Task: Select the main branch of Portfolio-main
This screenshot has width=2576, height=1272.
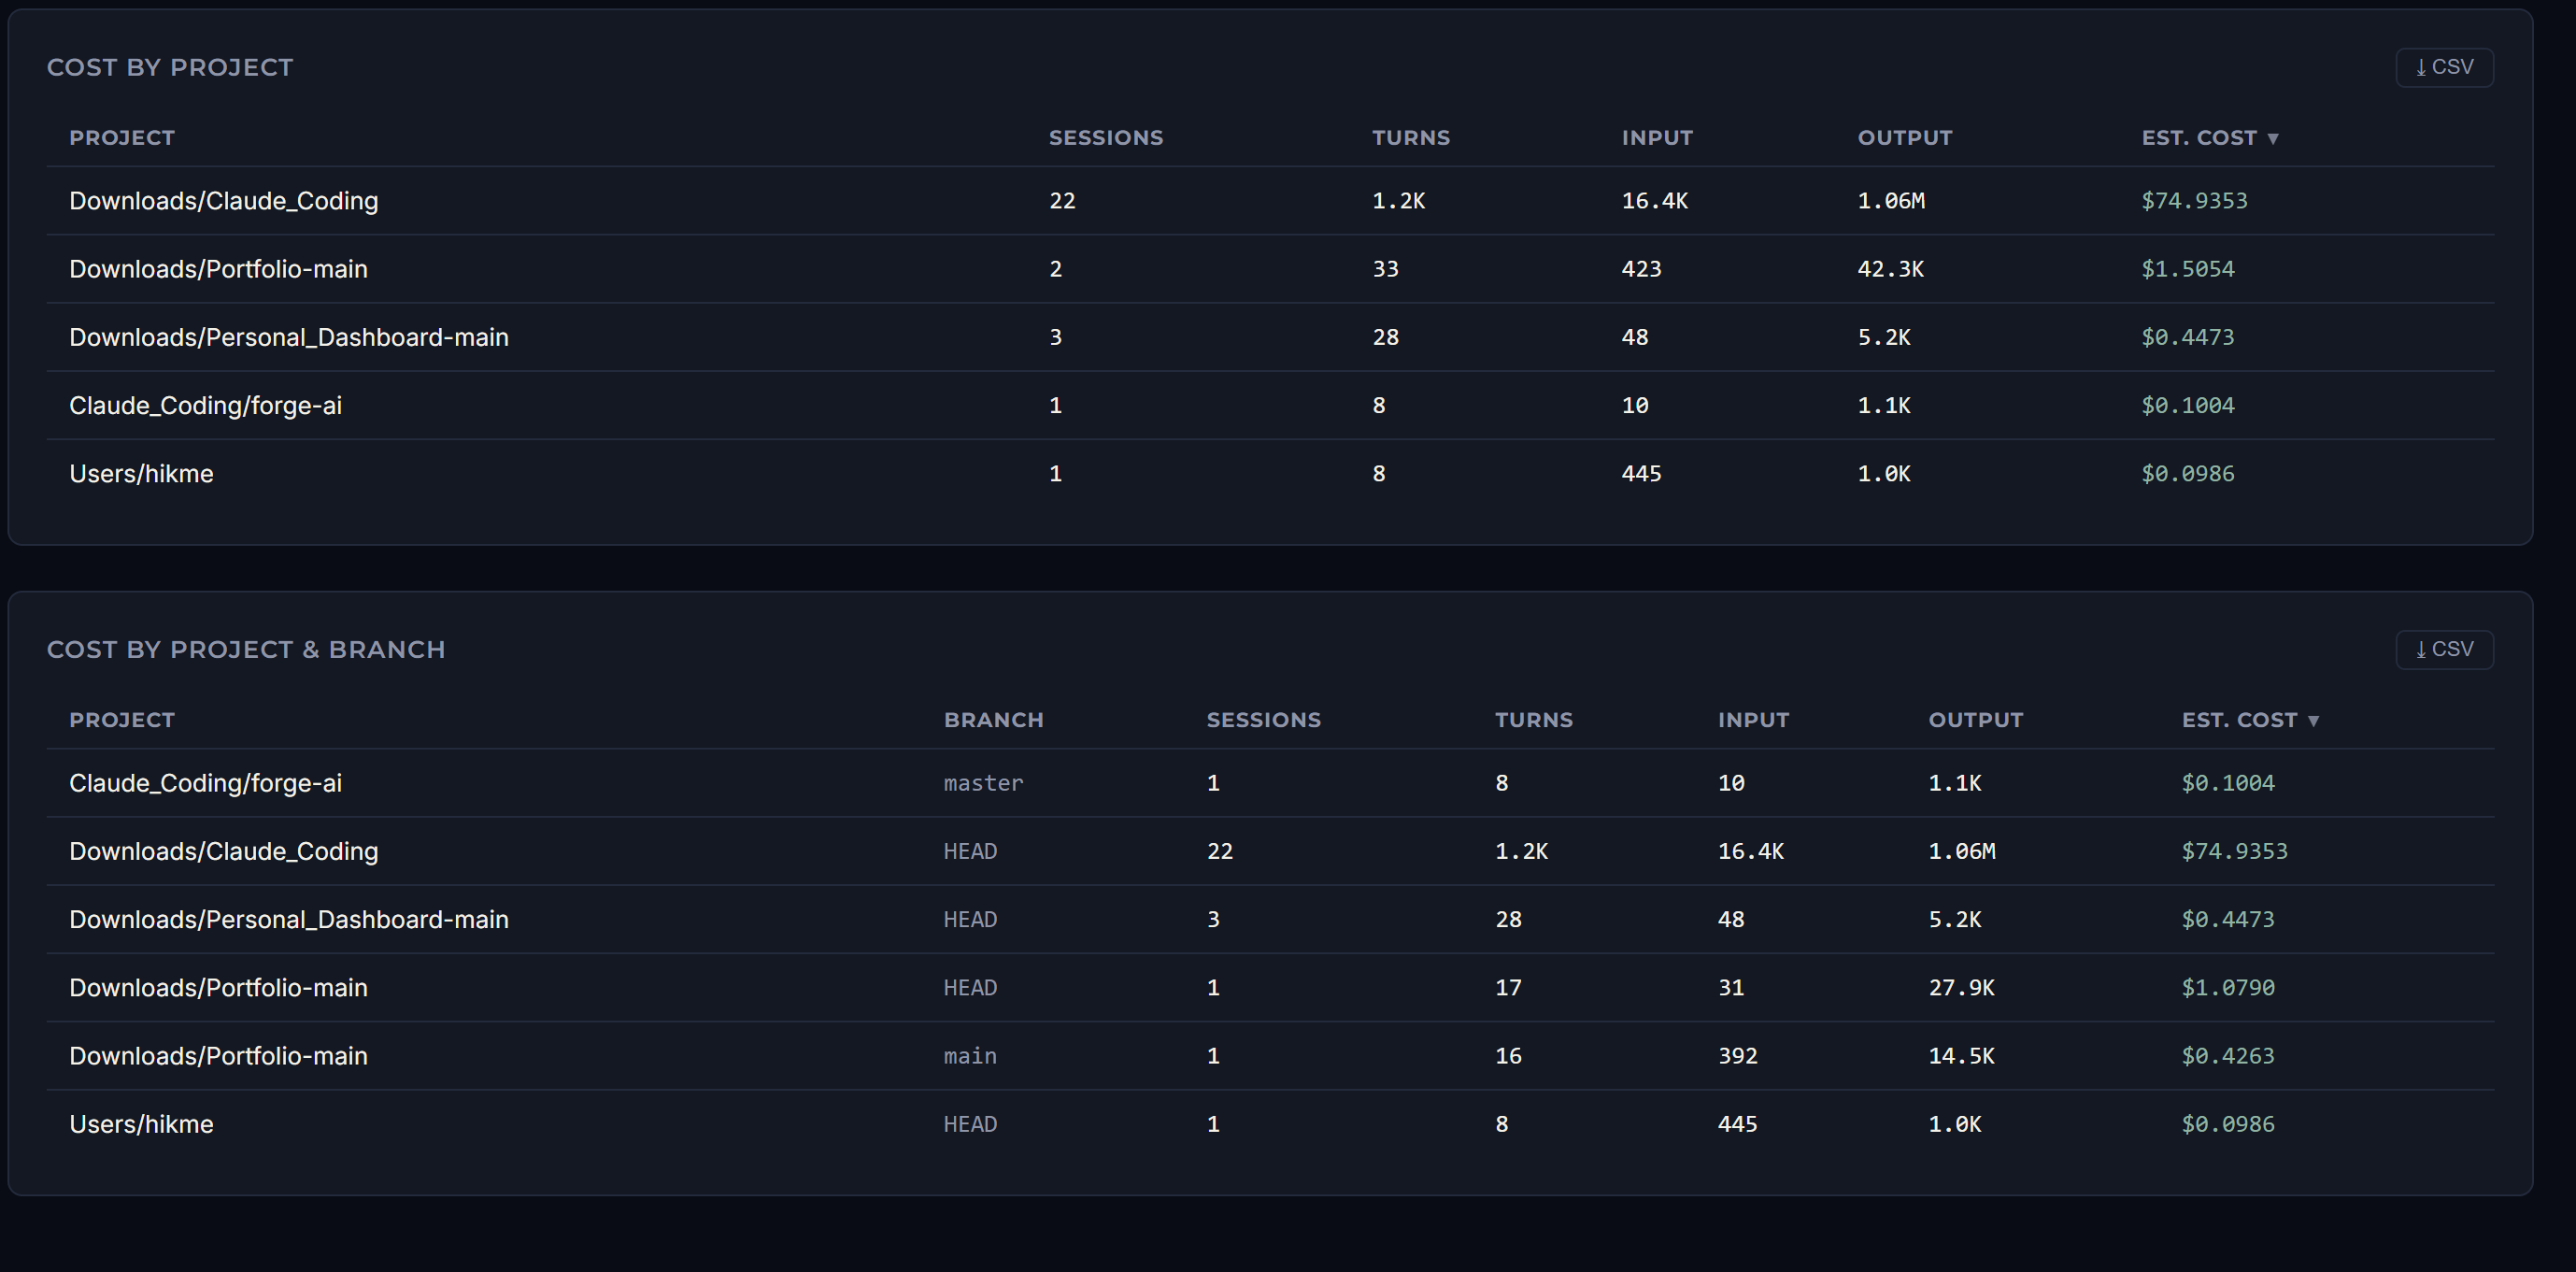Action: coord(970,1056)
